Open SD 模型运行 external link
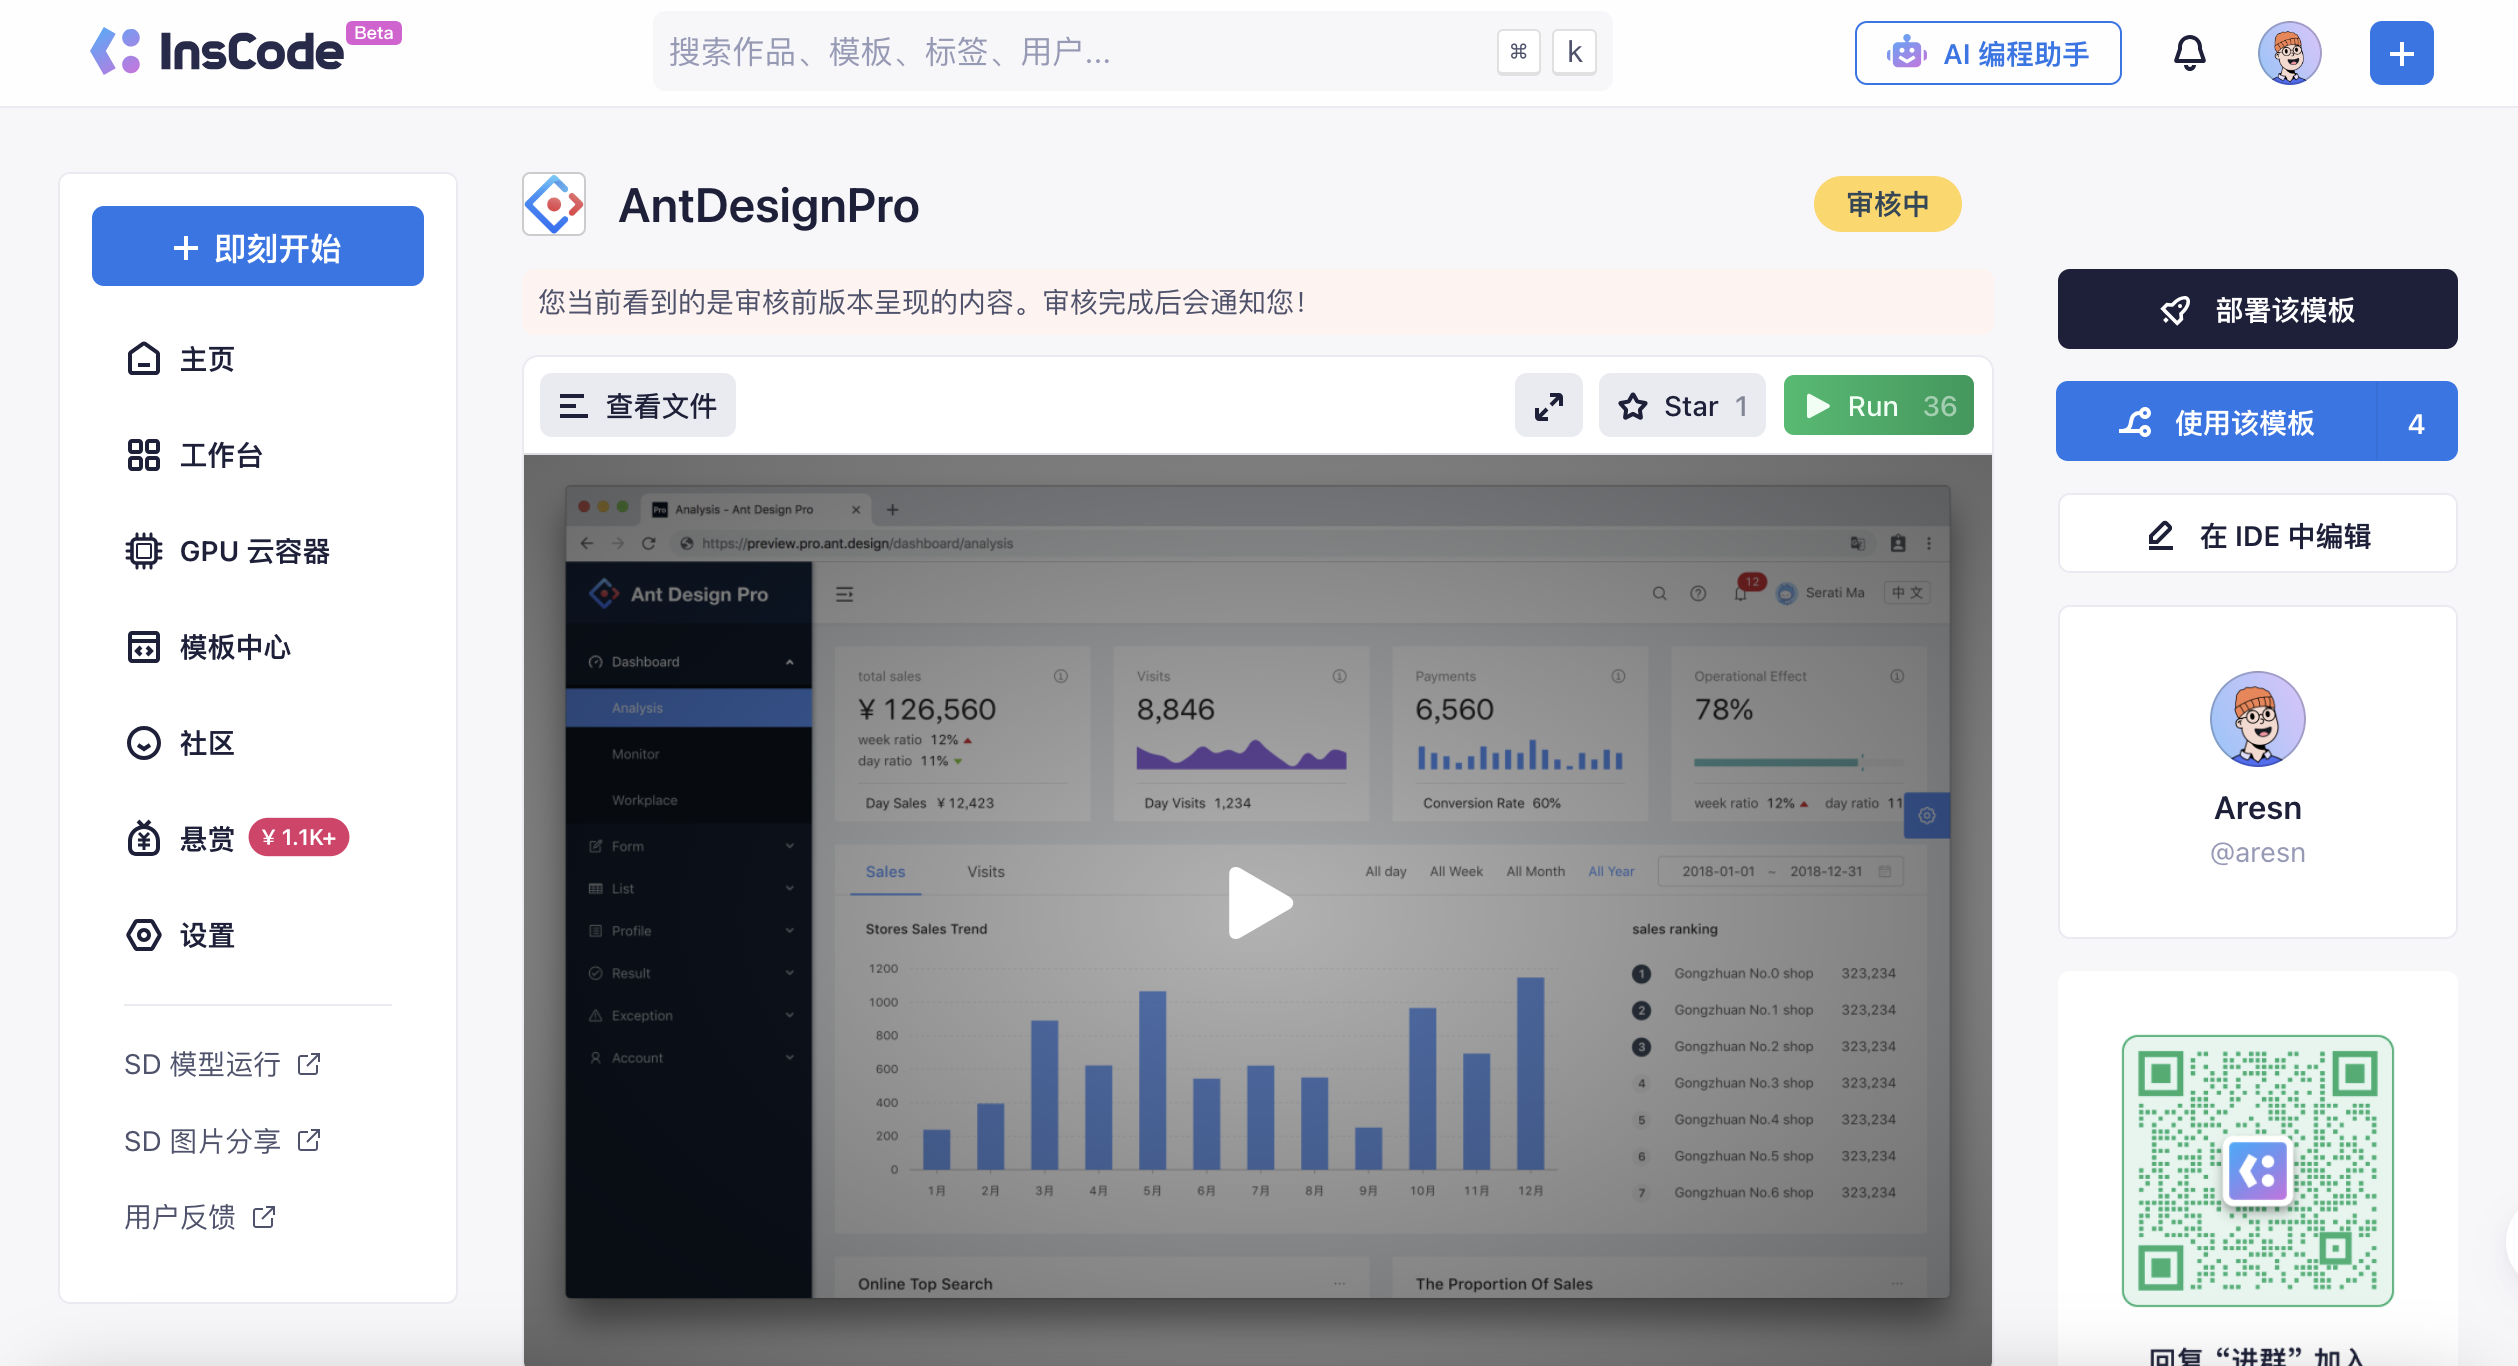This screenshot has width=2518, height=1366. point(222,1064)
